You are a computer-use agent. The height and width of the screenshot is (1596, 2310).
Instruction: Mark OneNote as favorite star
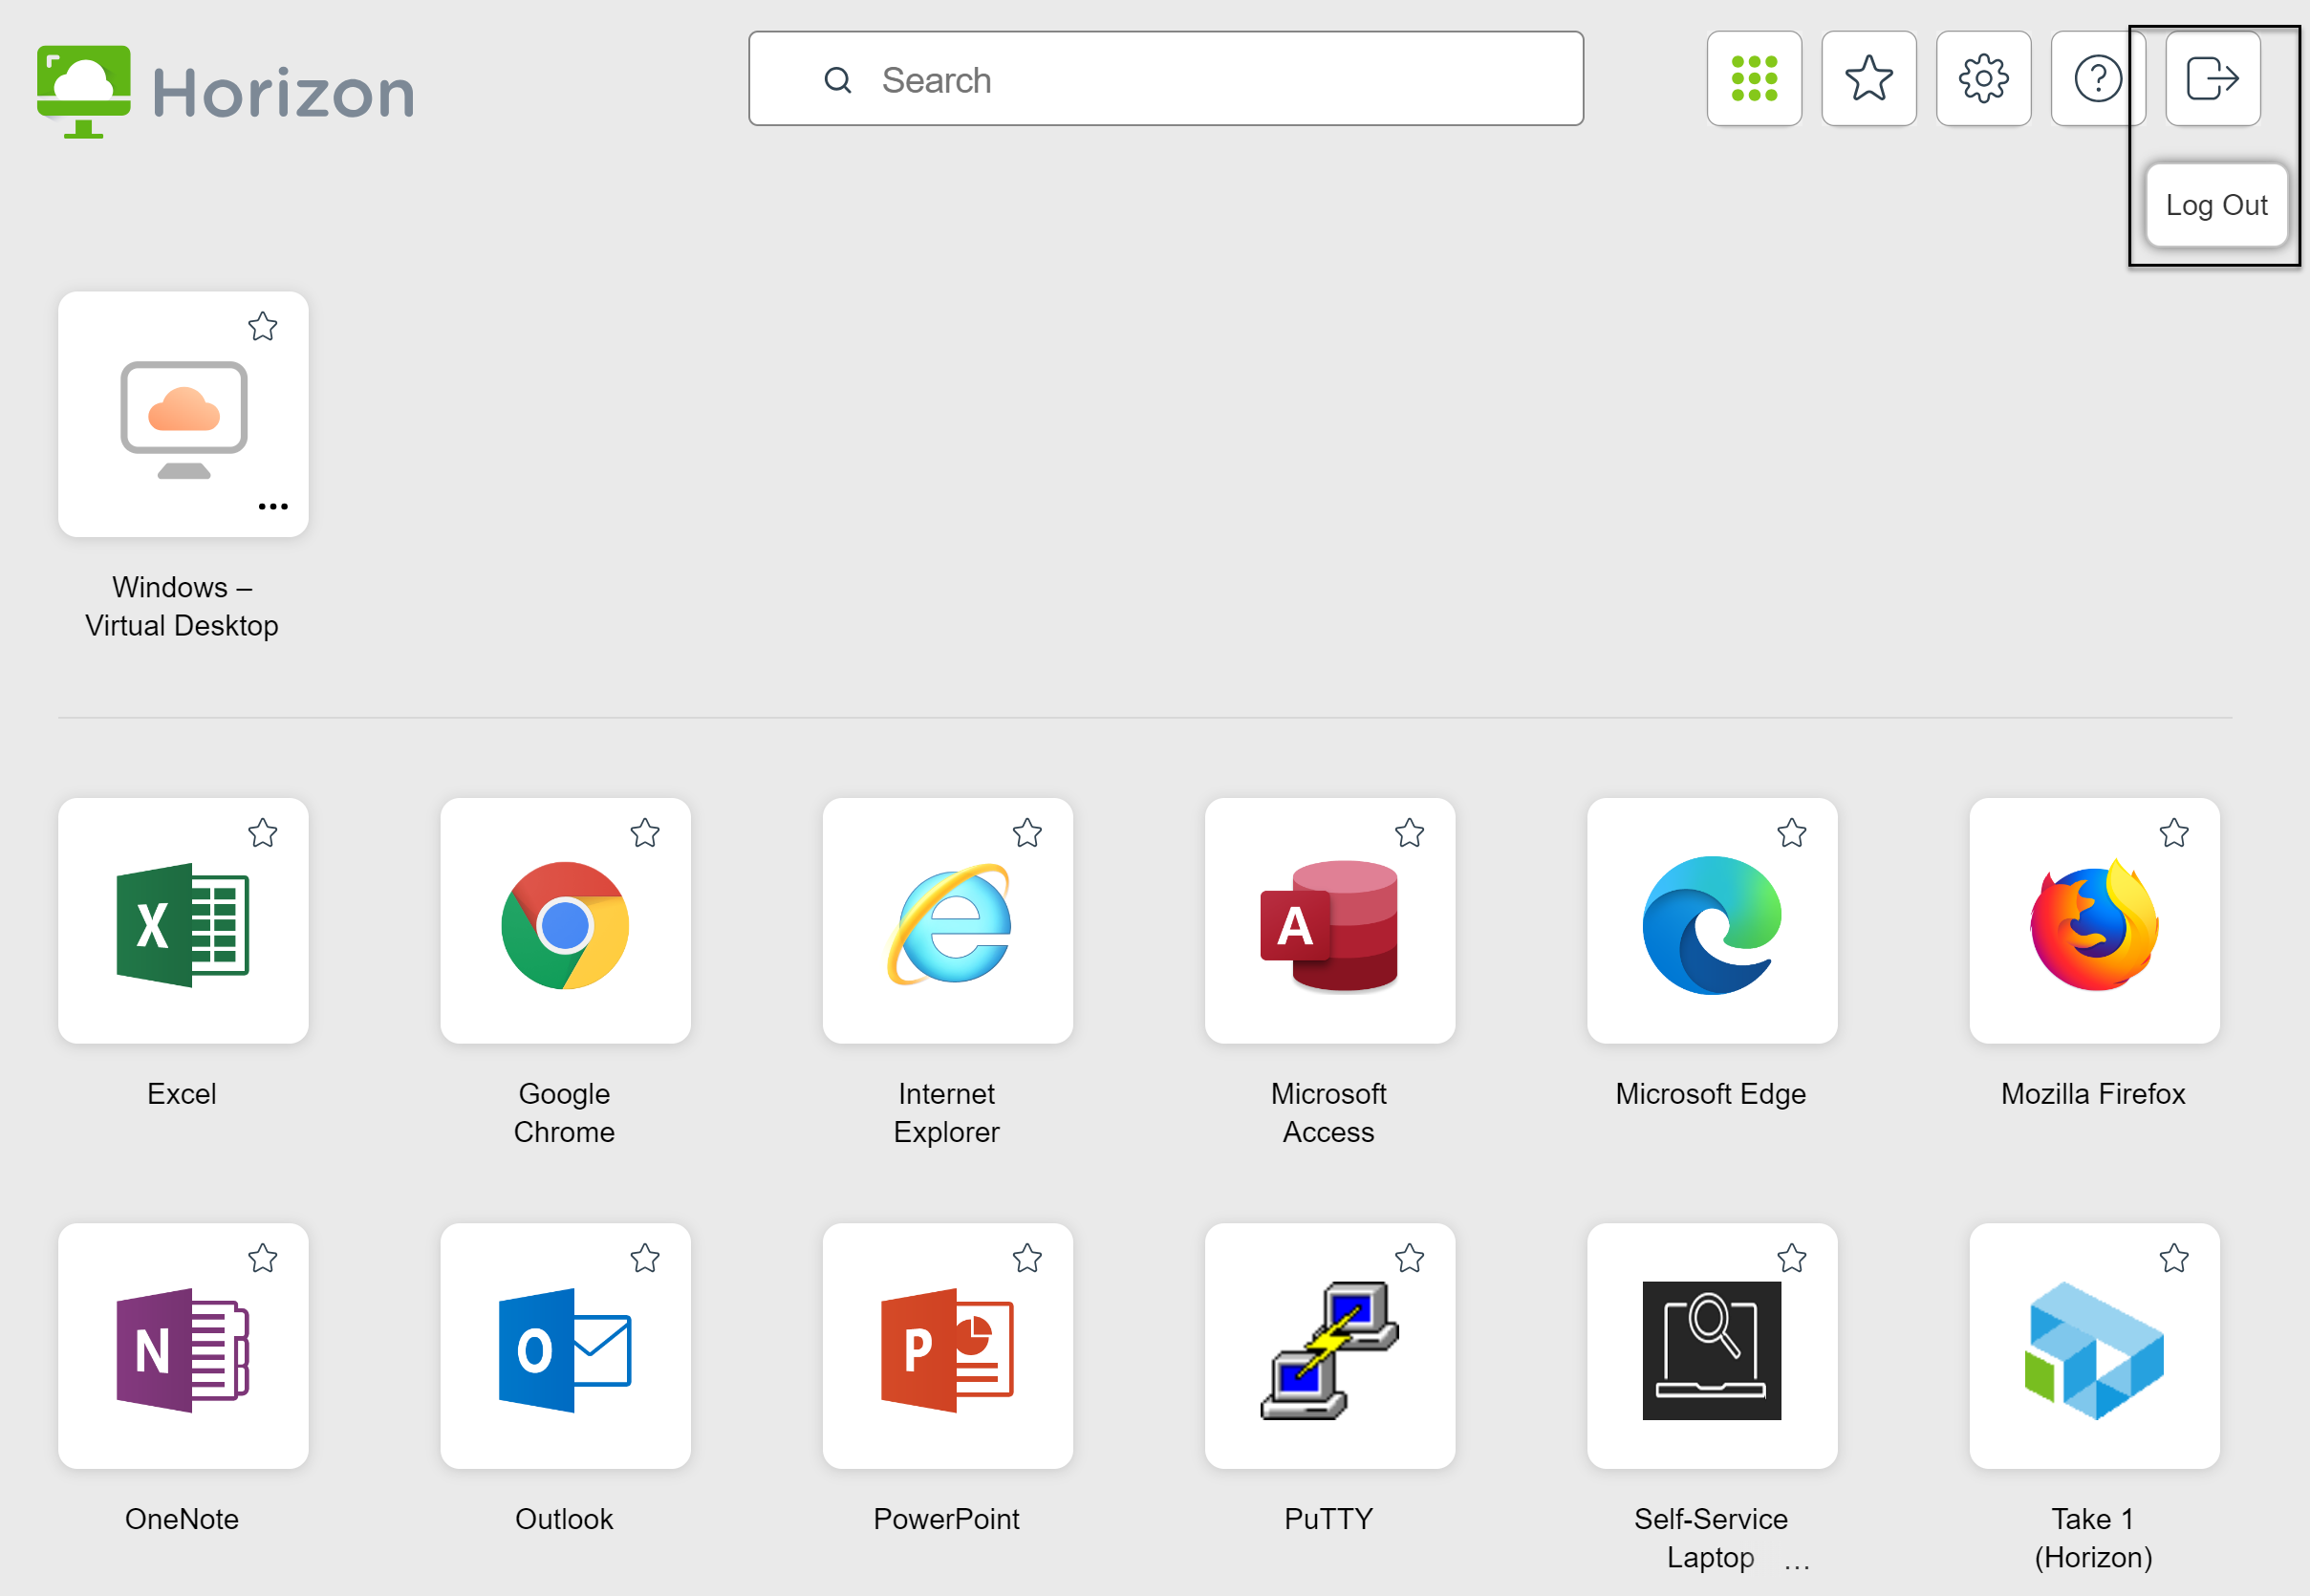tap(263, 1257)
